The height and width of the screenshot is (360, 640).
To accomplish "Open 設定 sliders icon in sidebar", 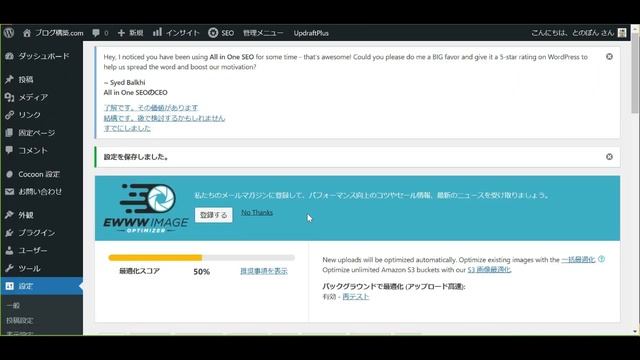I will [x=9, y=286].
